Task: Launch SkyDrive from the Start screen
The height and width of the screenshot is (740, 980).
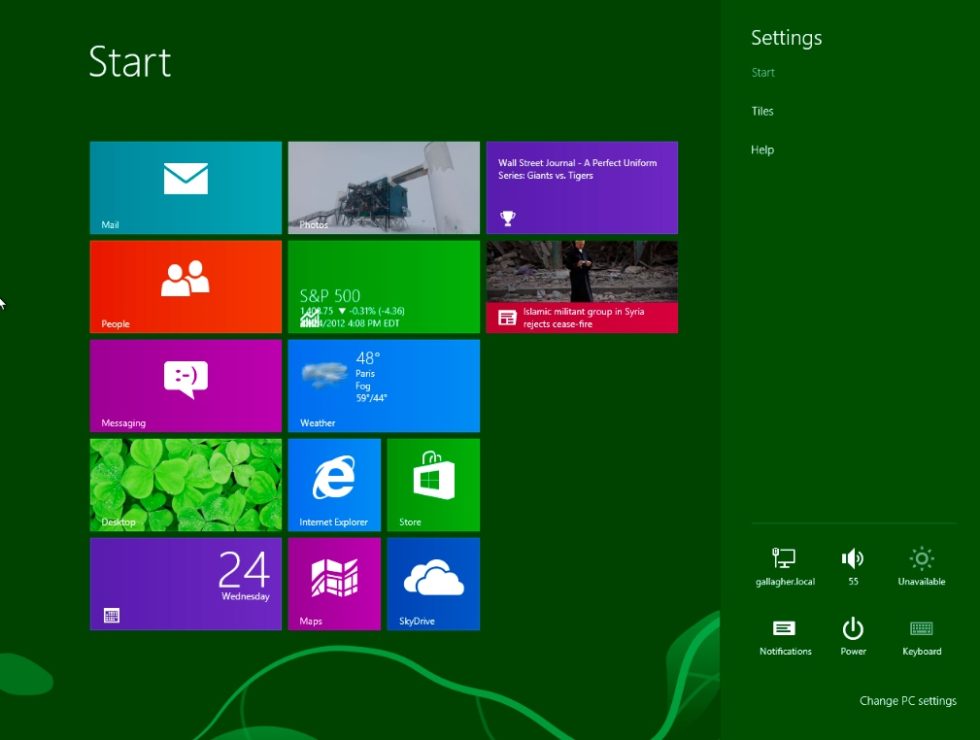Action: (433, 584)
